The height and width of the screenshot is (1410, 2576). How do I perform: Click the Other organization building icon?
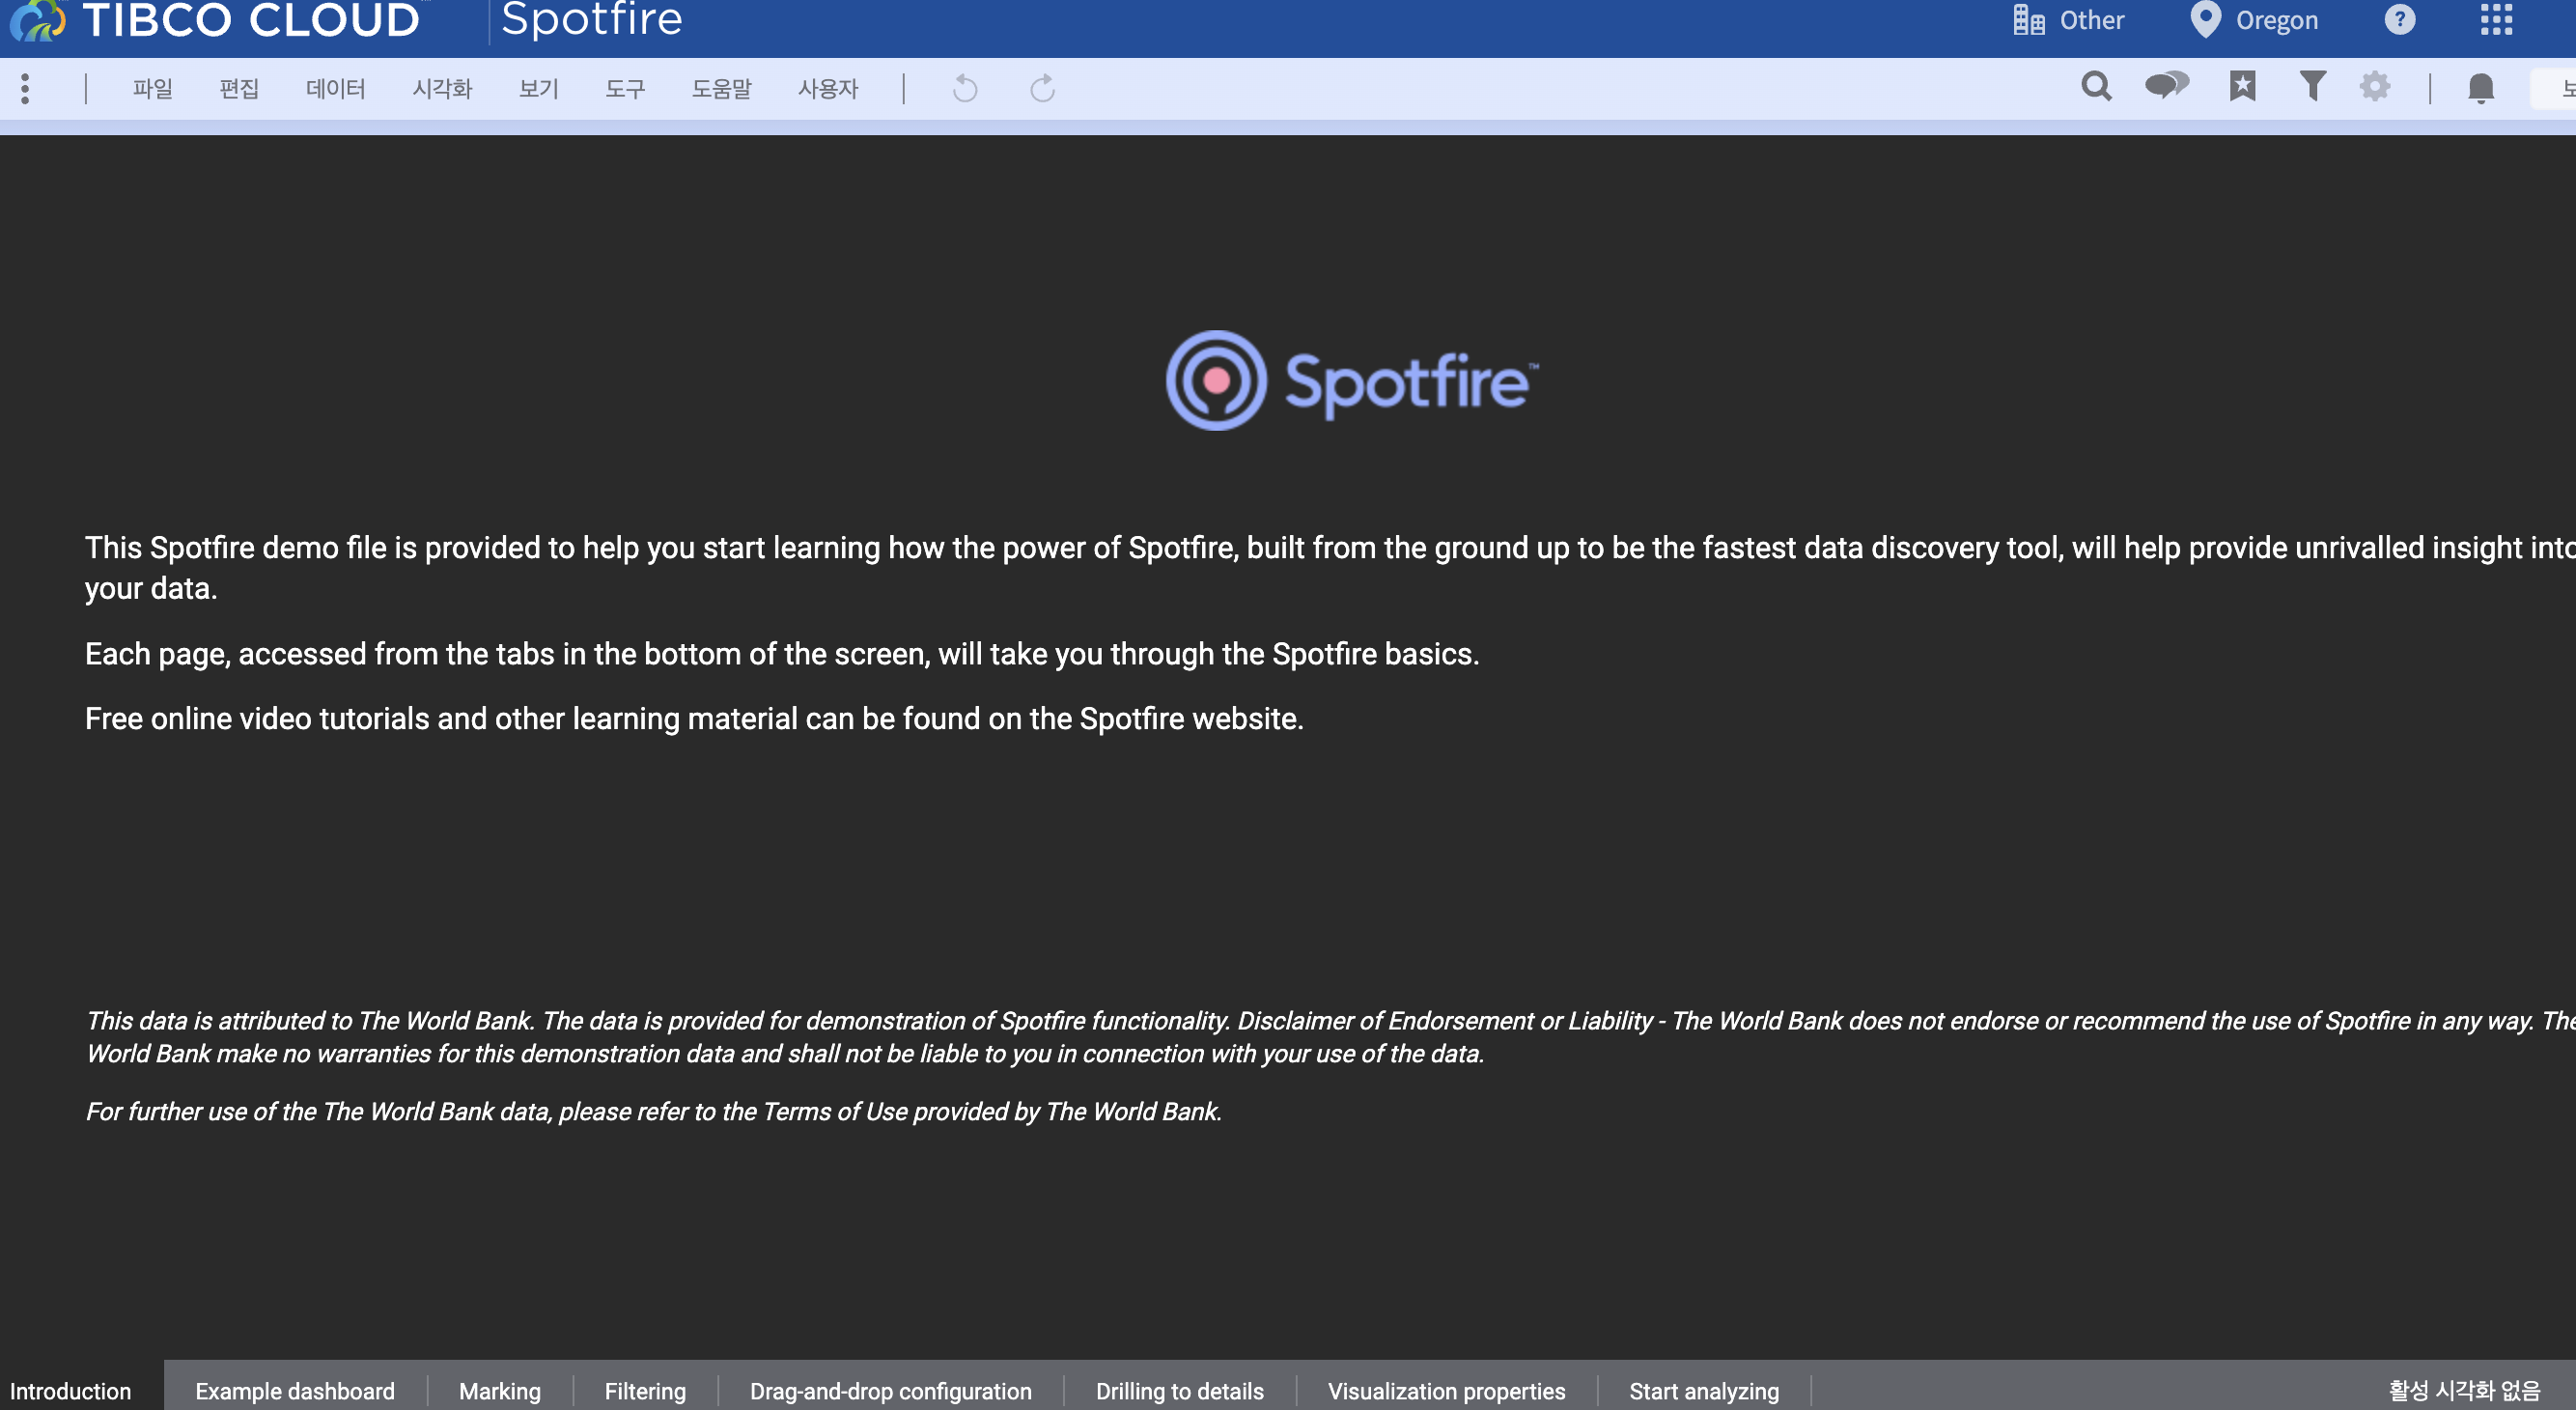click(2028, 20)
